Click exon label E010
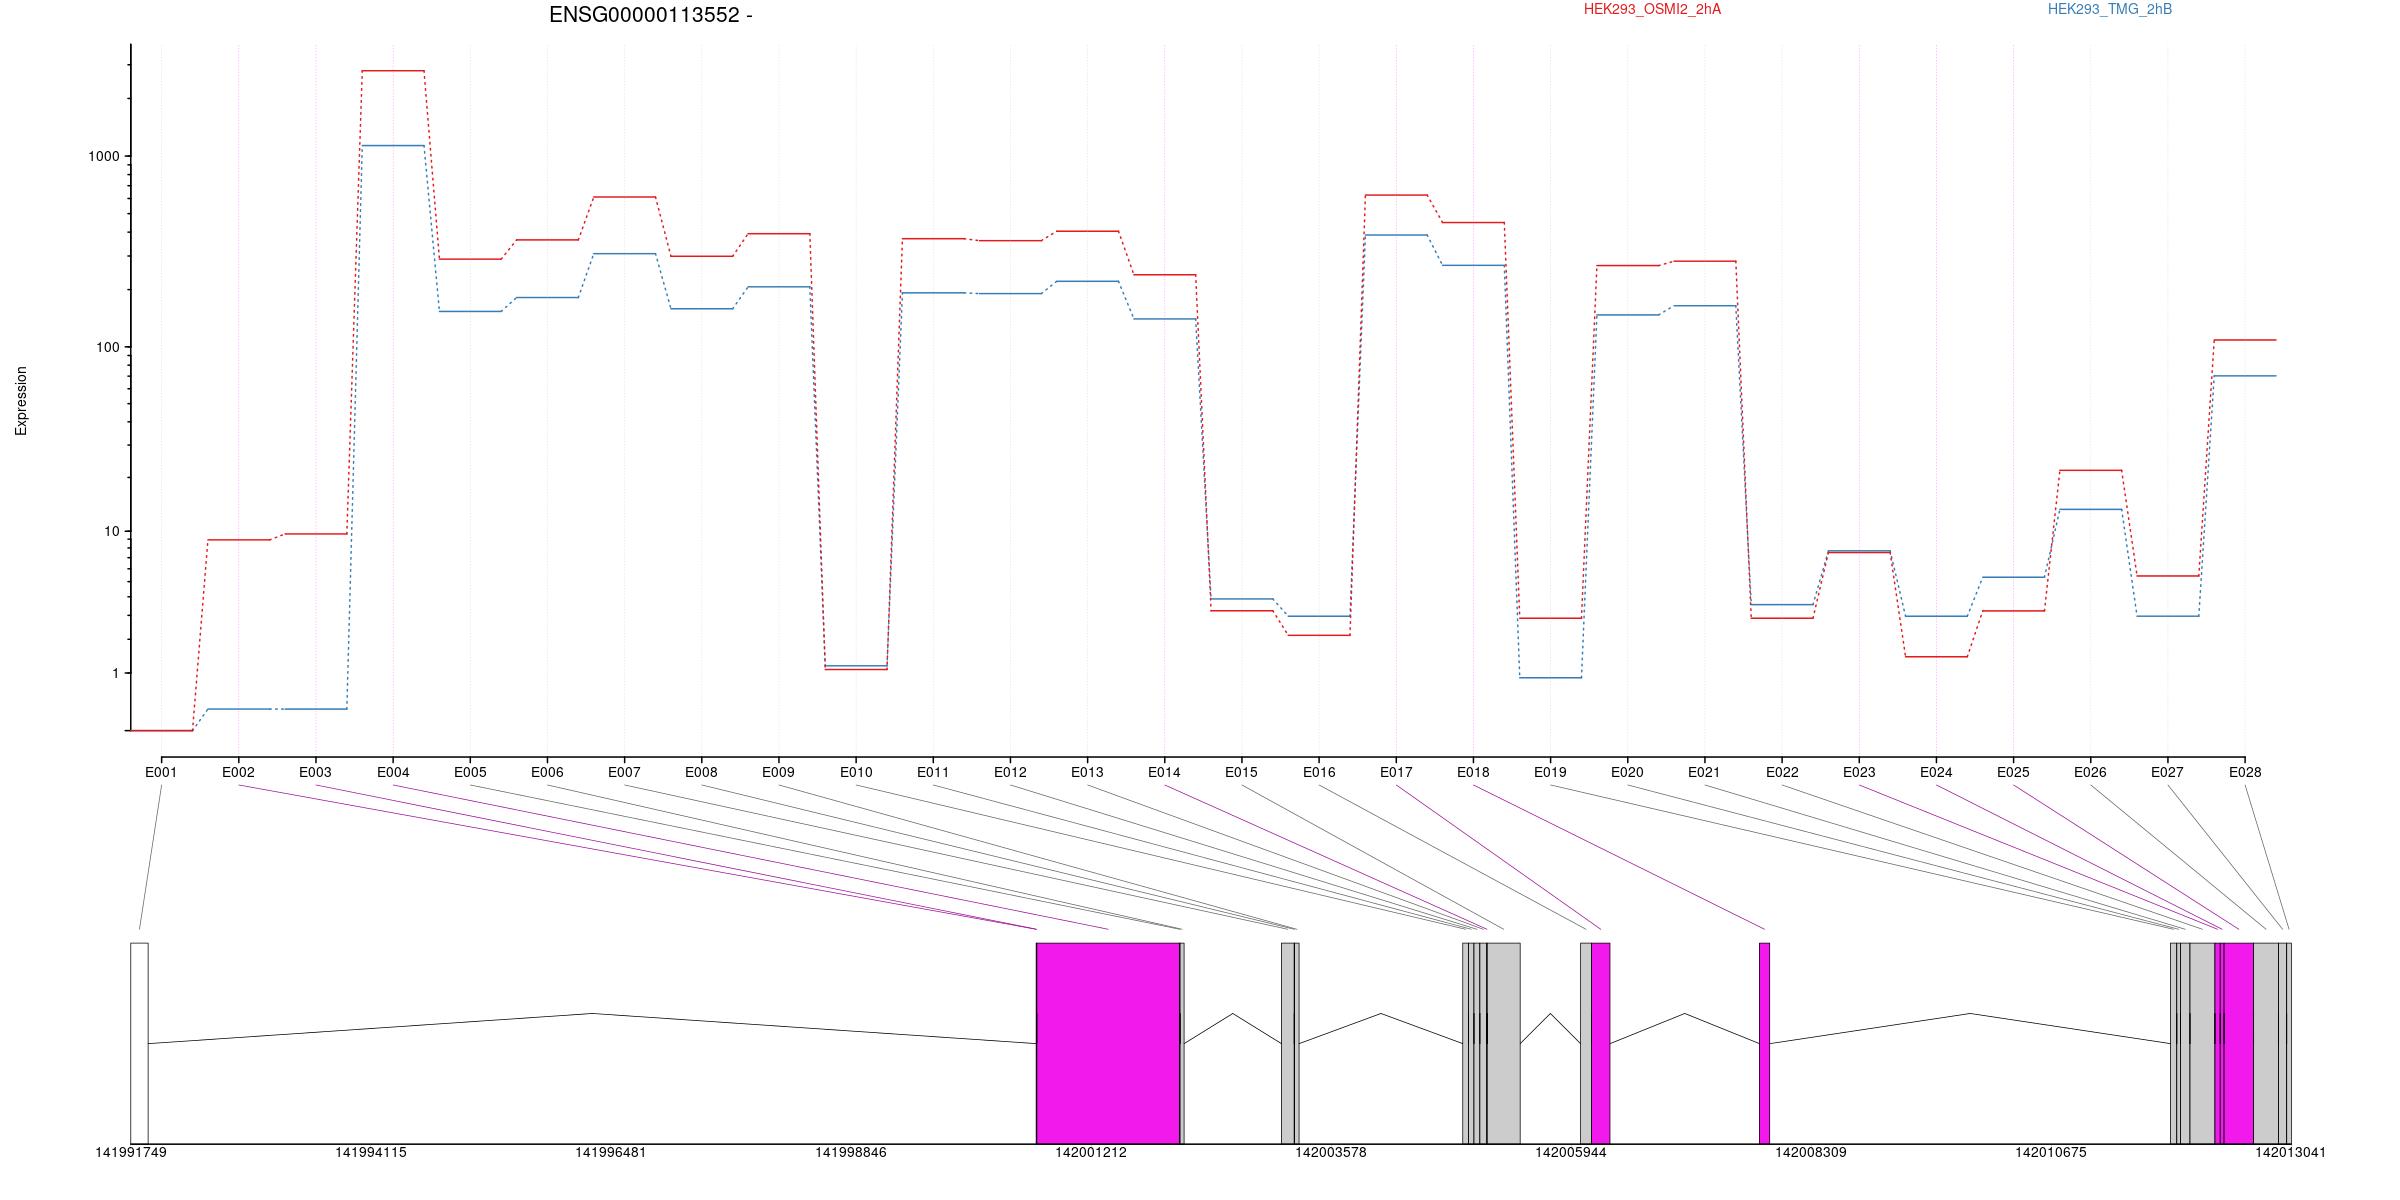This screenshot has height=1200, width=2400. tap(856, 772)
